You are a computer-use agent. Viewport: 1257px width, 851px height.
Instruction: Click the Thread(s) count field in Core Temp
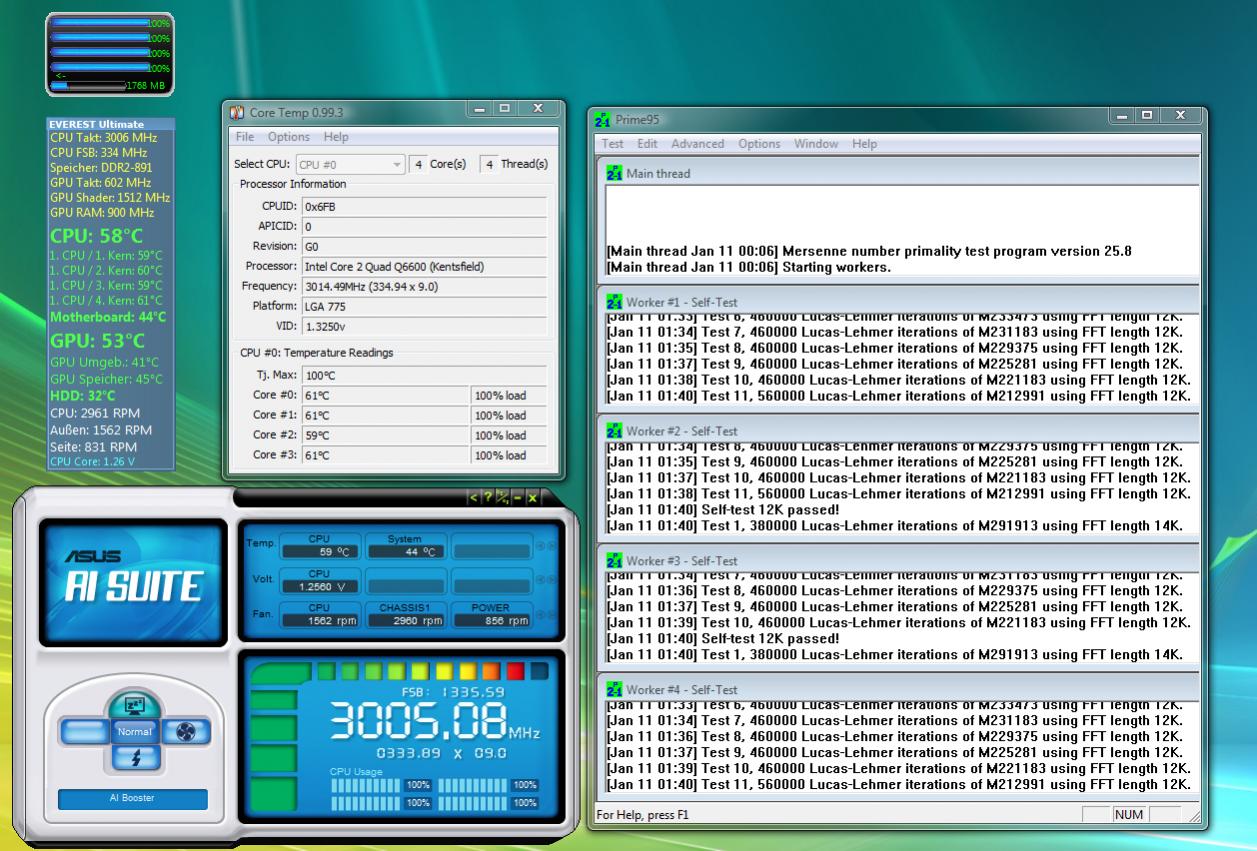tap(489, 164)
